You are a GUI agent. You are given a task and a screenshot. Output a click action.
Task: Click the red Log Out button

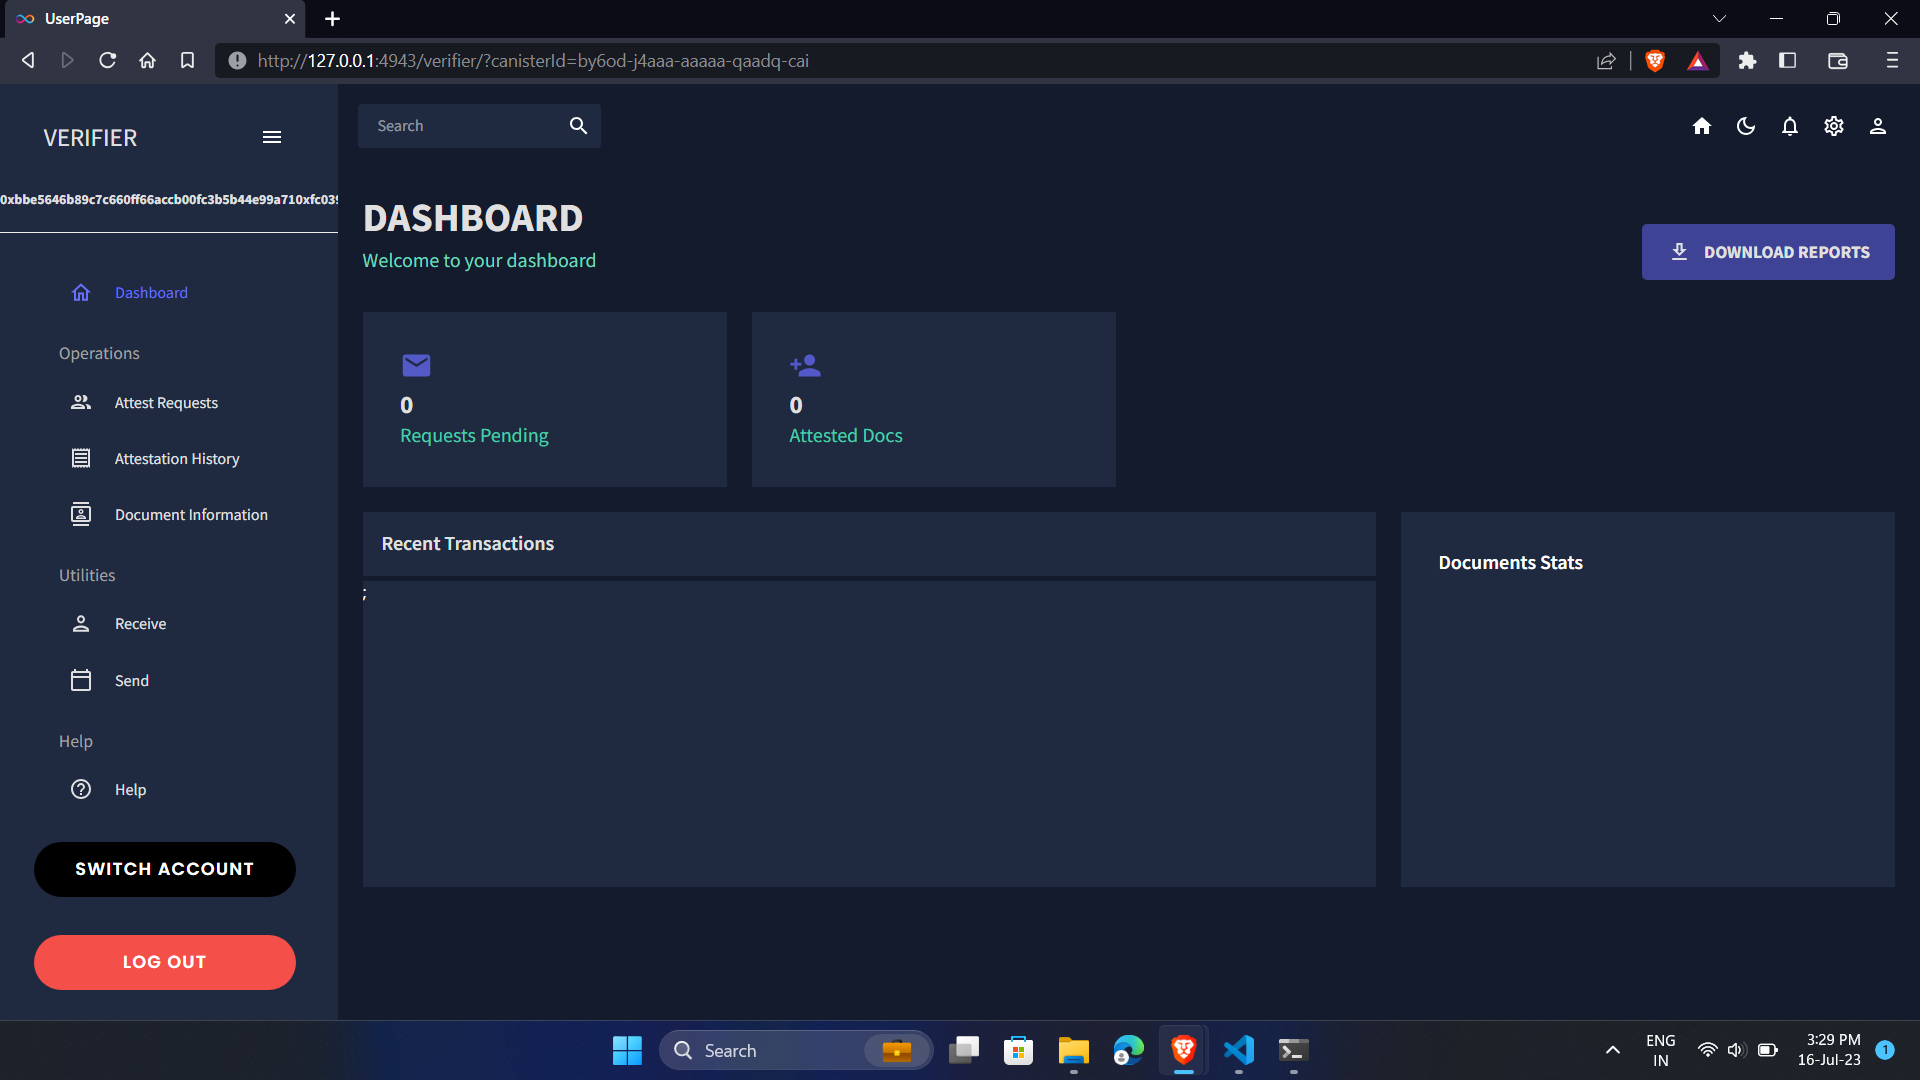coord(165,962)
